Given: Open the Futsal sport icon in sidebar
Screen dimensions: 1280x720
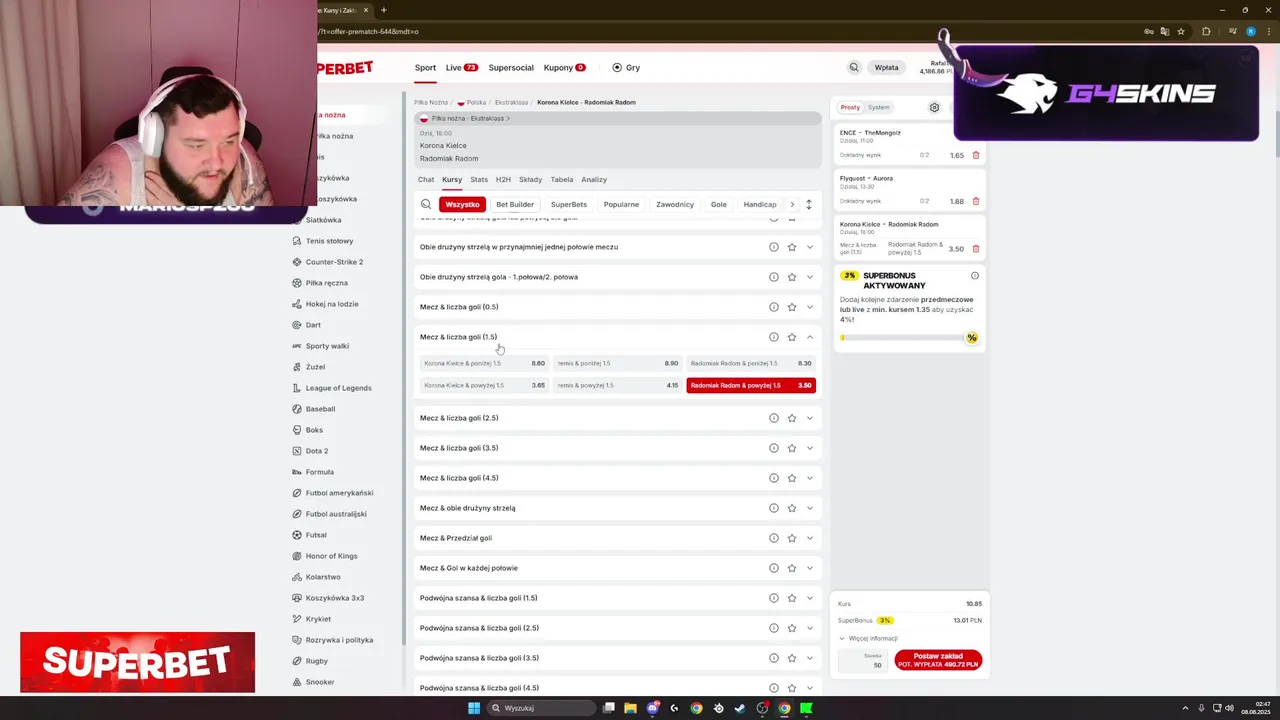Looking at the screenshot, I should pyautogui.click(x=297, y=535).
